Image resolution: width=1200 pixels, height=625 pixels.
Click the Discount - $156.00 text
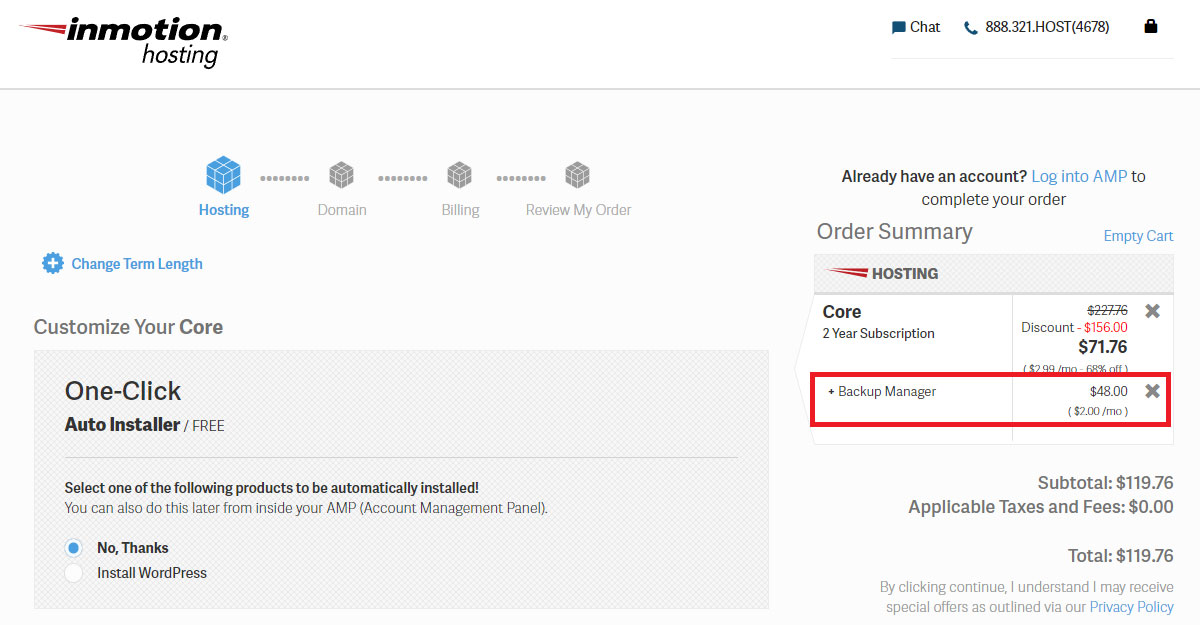[1074, 327]
